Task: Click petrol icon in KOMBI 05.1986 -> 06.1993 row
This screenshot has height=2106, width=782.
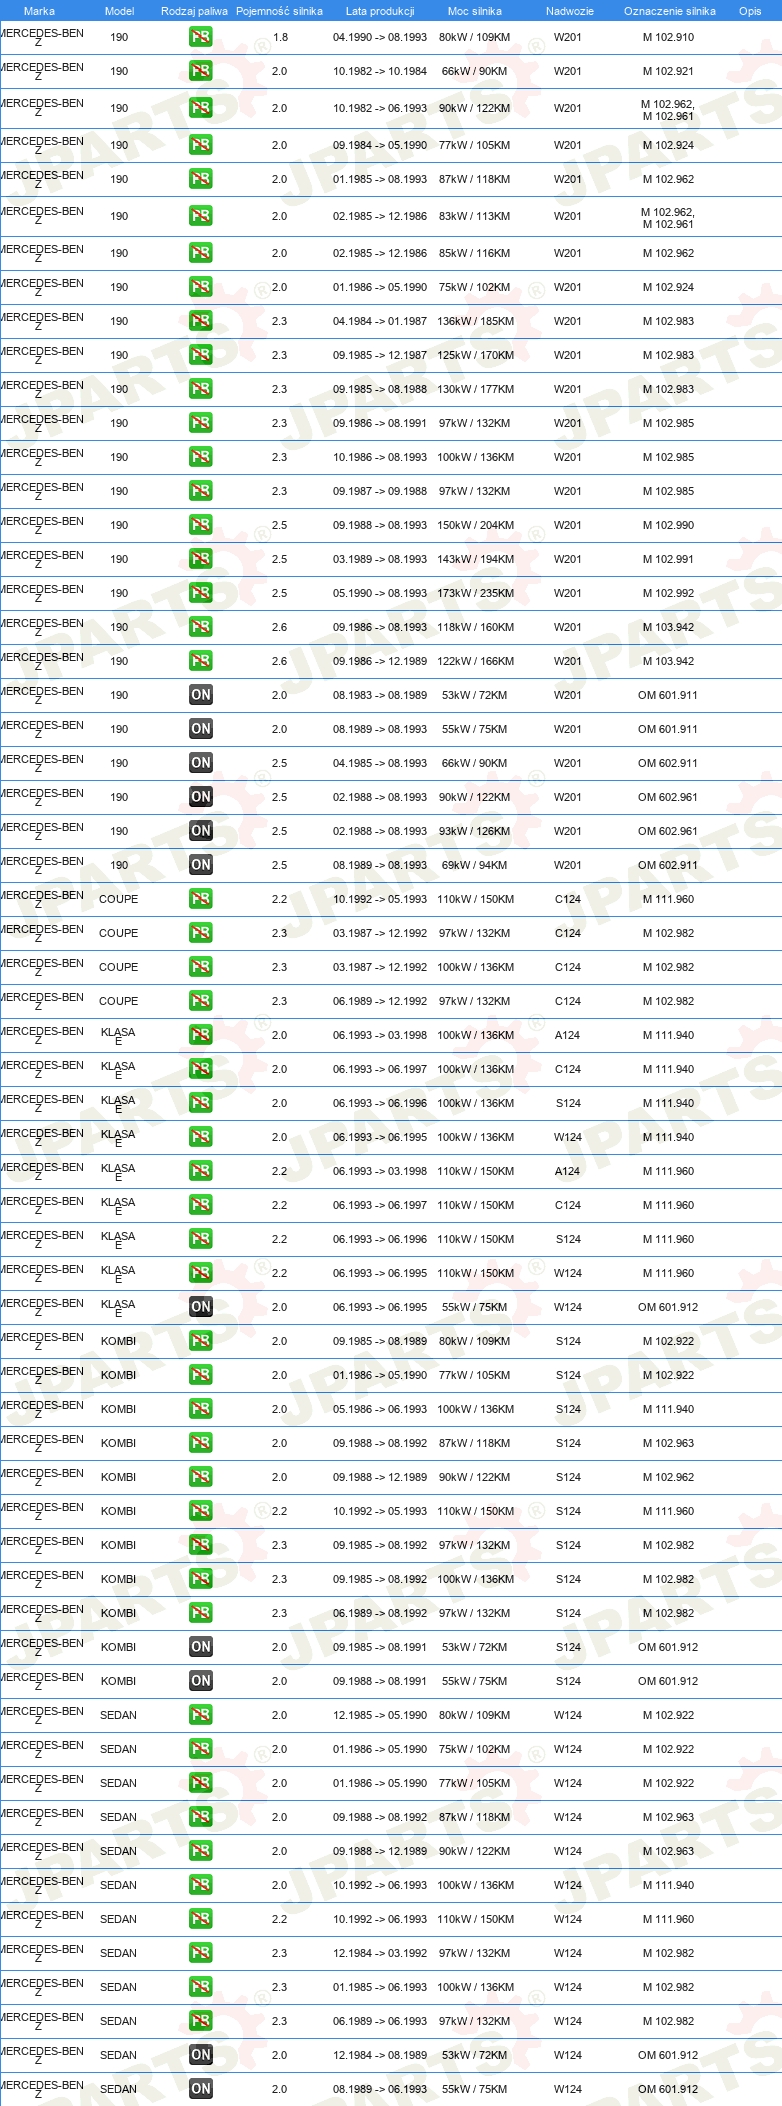Action: (x=201, y=1409)
